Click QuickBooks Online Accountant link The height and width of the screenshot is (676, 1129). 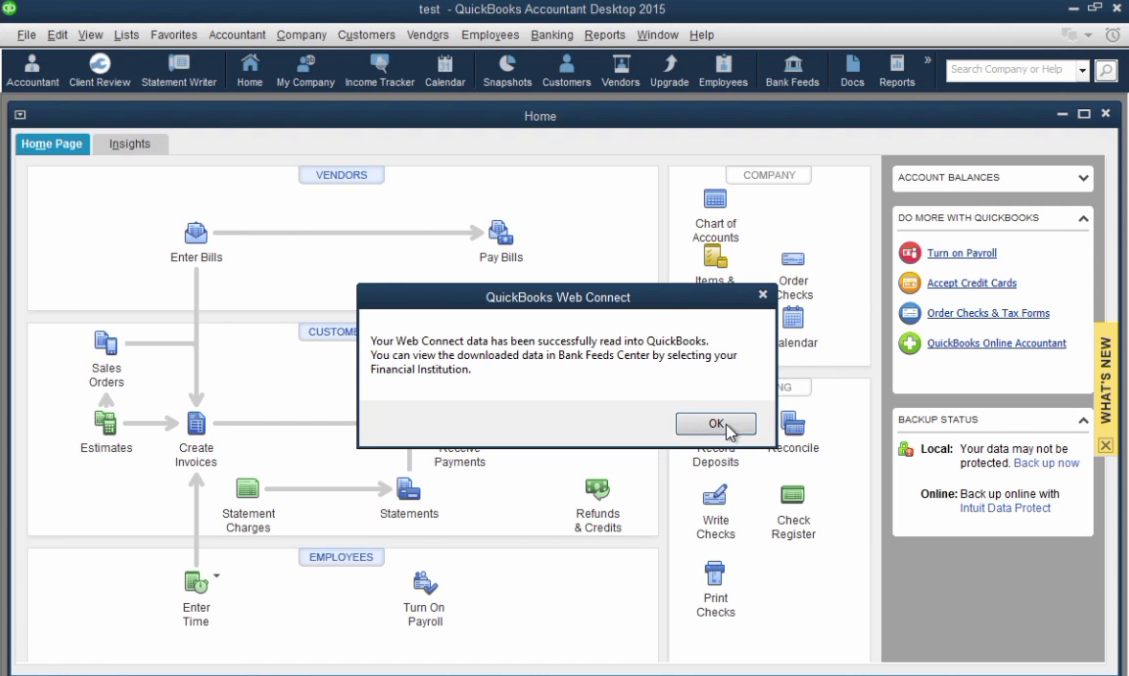pos(996,343)
